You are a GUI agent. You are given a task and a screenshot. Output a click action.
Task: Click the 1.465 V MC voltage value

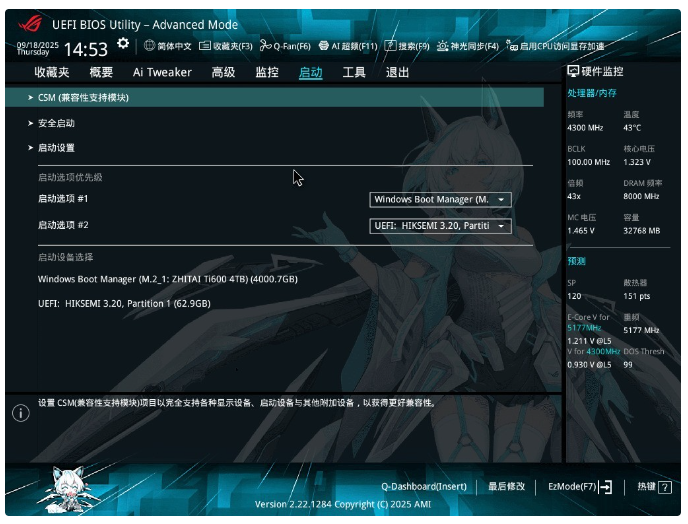581,231
